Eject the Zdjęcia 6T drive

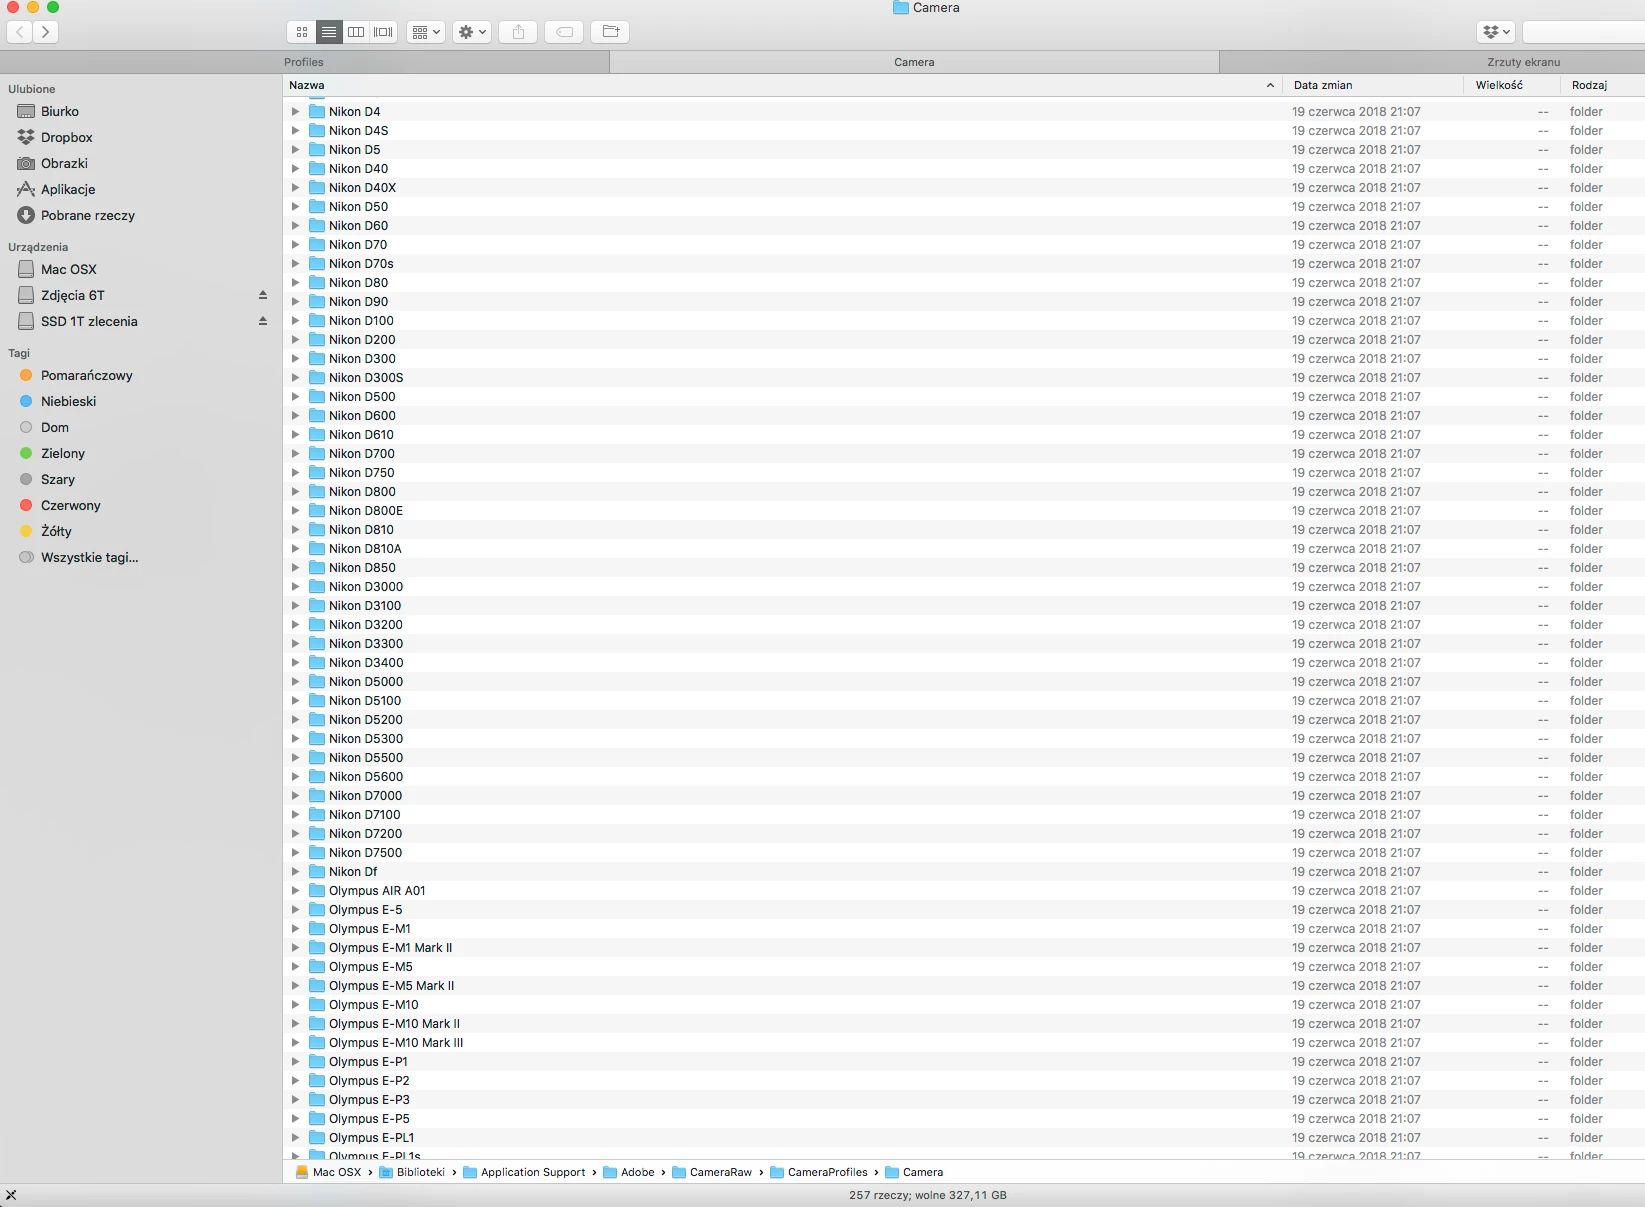[263, 295]
